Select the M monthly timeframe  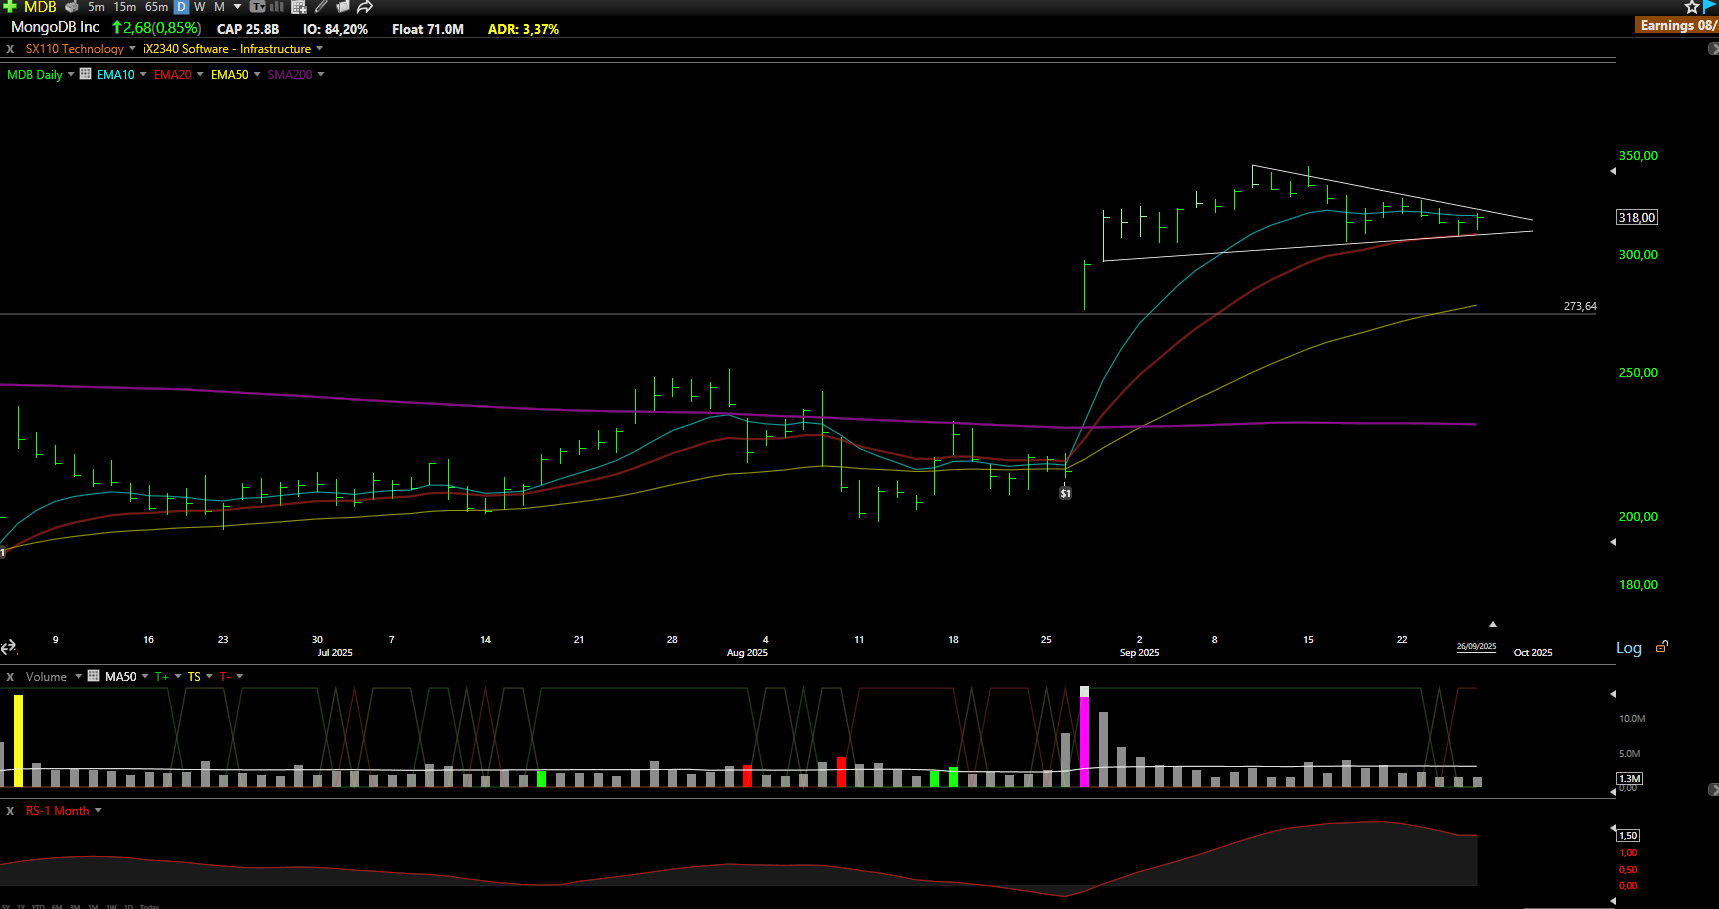[219, 7]
